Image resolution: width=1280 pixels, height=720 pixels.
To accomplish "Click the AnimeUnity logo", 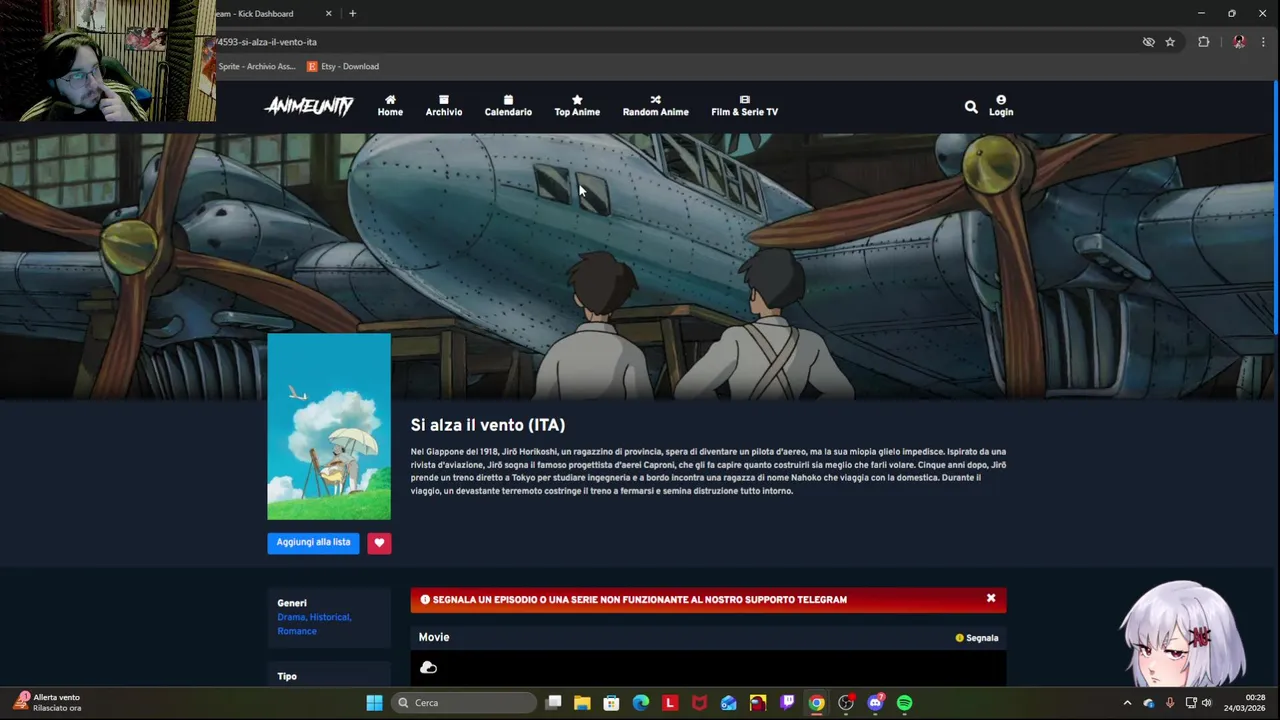I will point(309,106).
